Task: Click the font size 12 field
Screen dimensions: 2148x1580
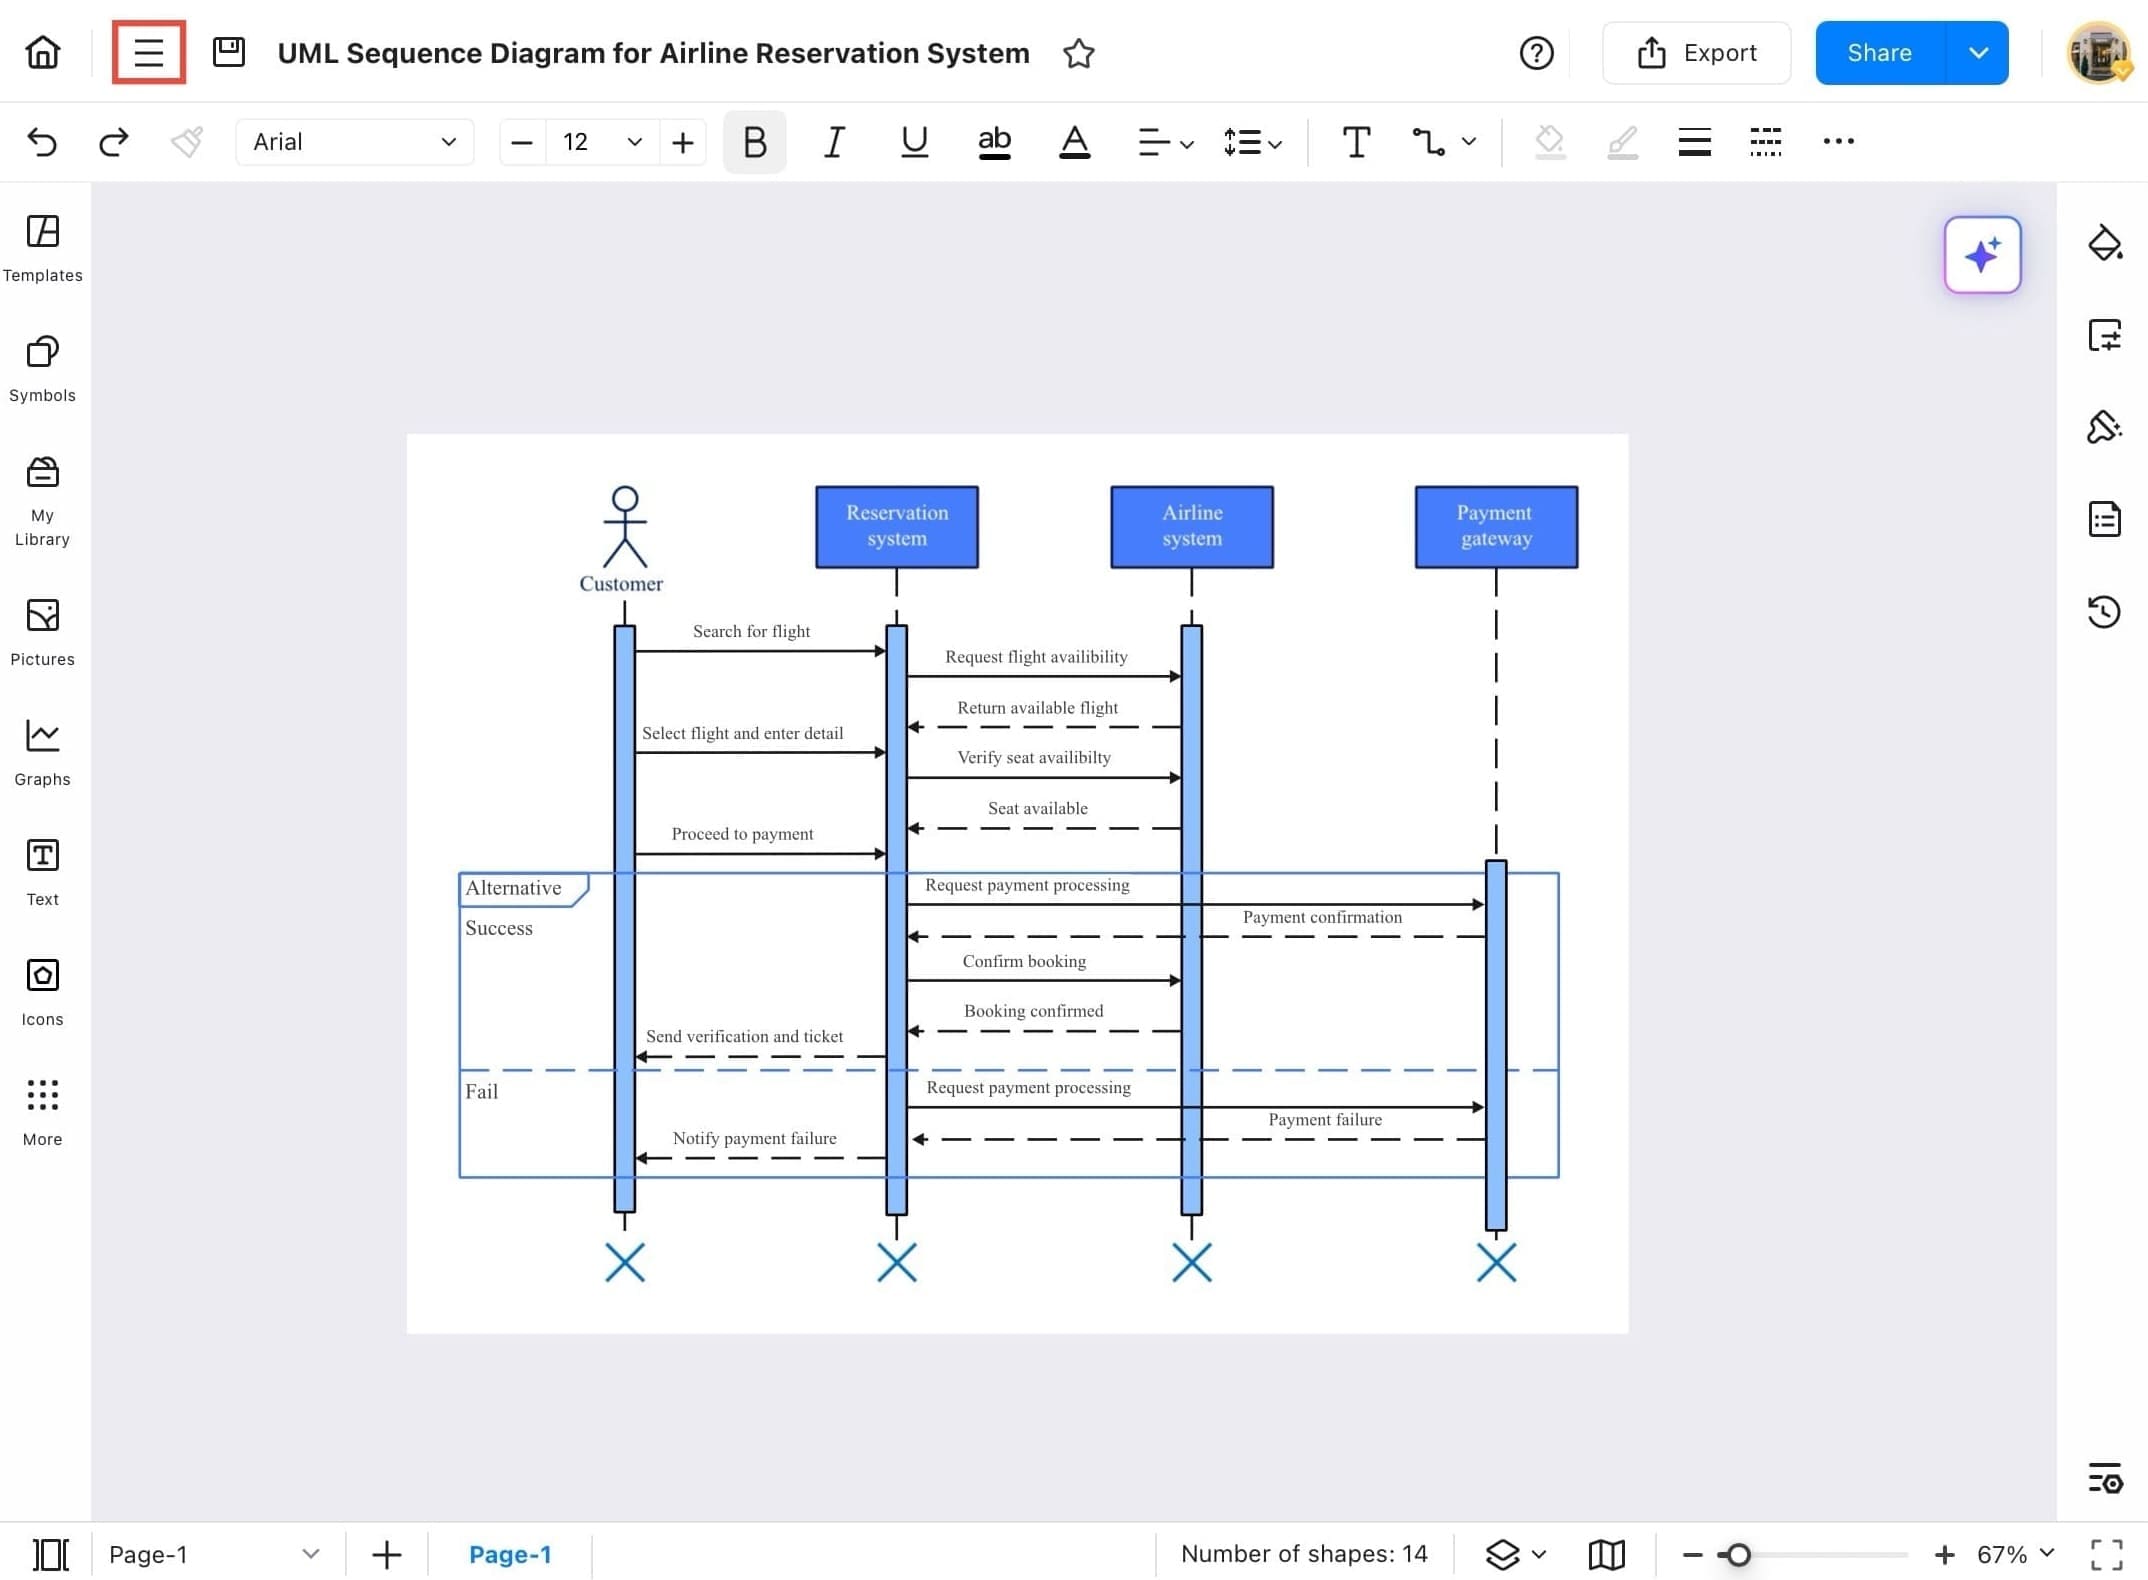Action: [576, 142]
